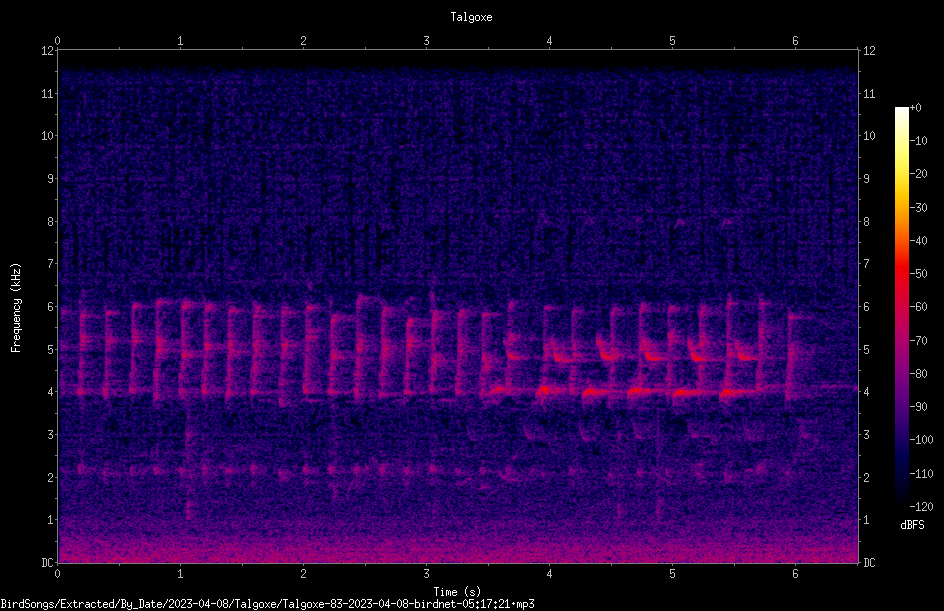Click the dBFS unit label below the color bar
Viewport: 944px width, 611px height.
pyautogui.click(x=912, y=525)
